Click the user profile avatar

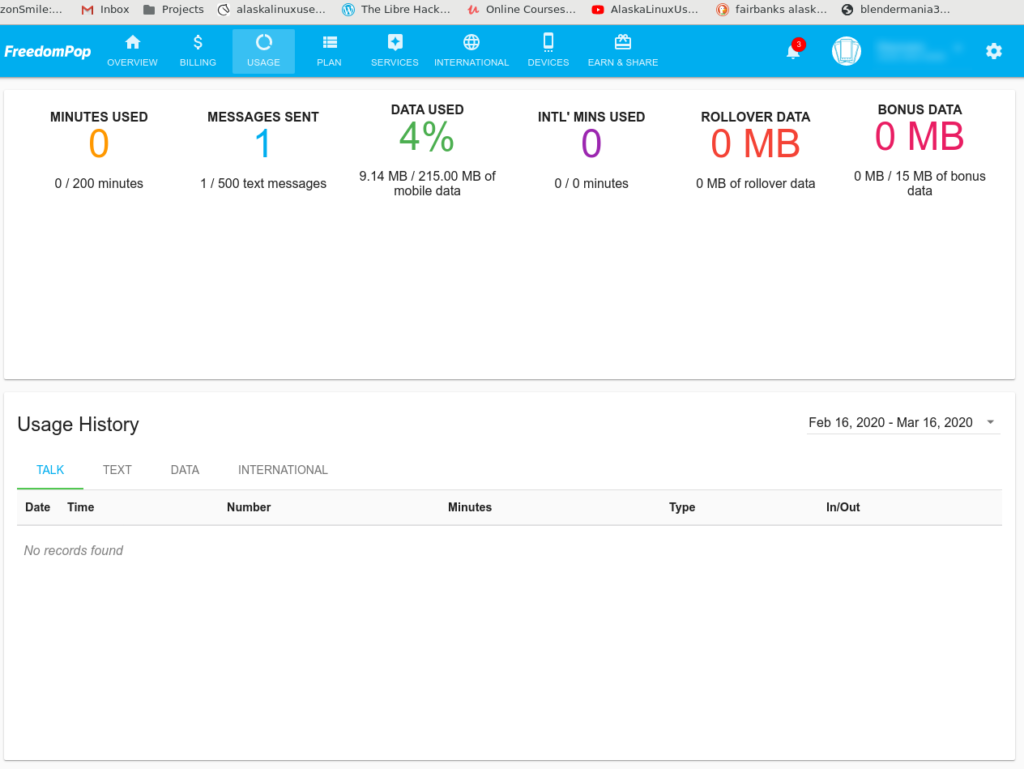point(846,51)
